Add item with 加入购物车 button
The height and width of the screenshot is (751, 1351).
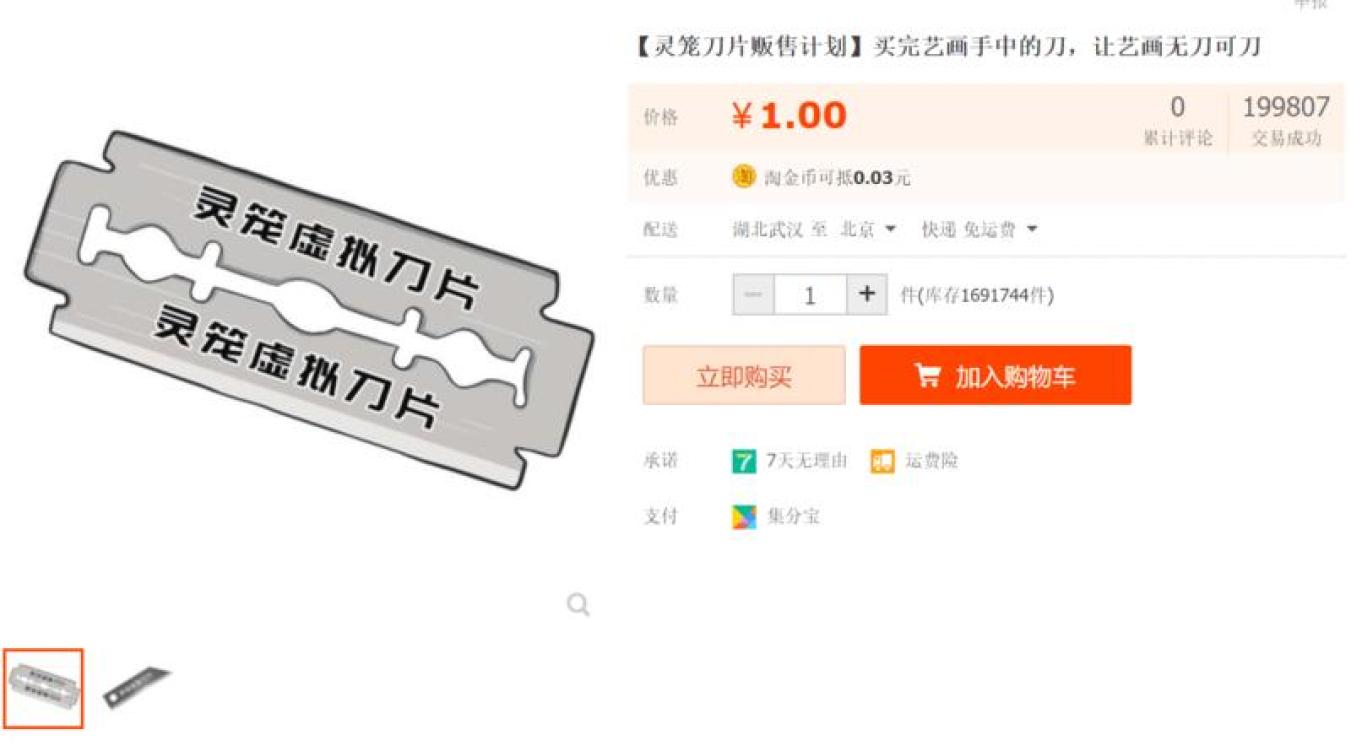pos(995,375)
